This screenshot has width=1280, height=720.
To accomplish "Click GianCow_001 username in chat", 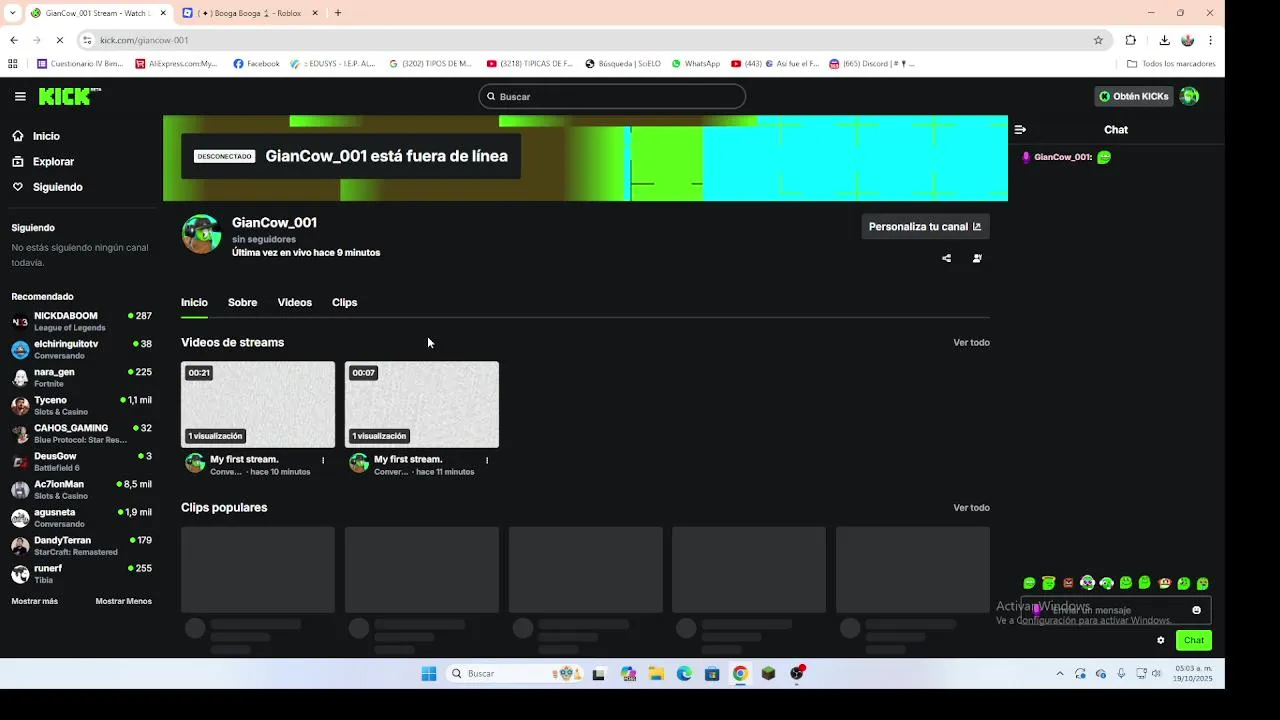I will tap(1062, 158).
